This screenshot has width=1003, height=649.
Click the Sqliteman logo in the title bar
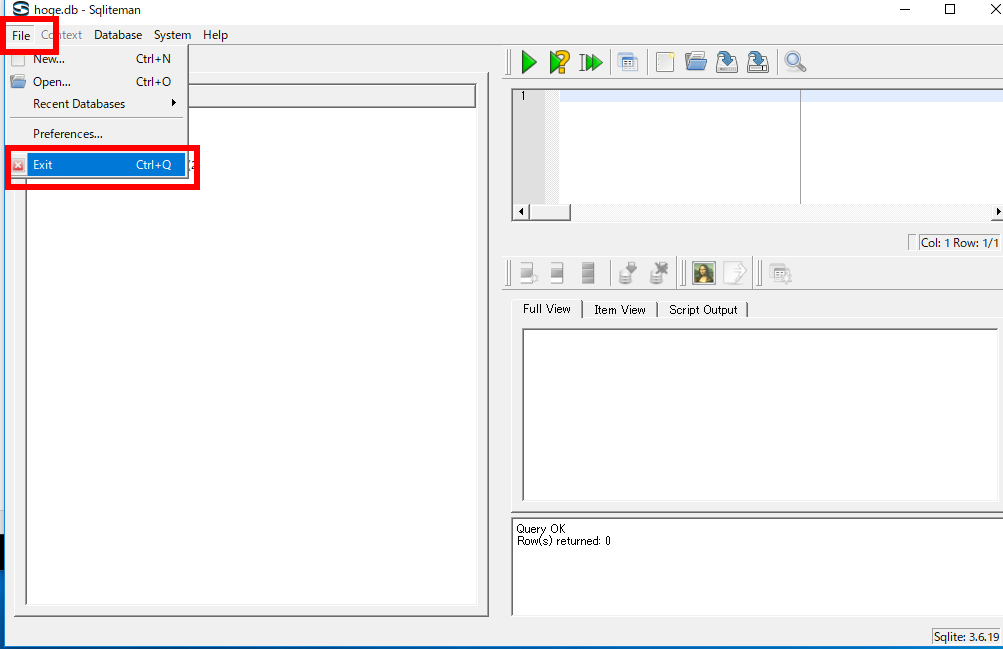pos(20,9)
